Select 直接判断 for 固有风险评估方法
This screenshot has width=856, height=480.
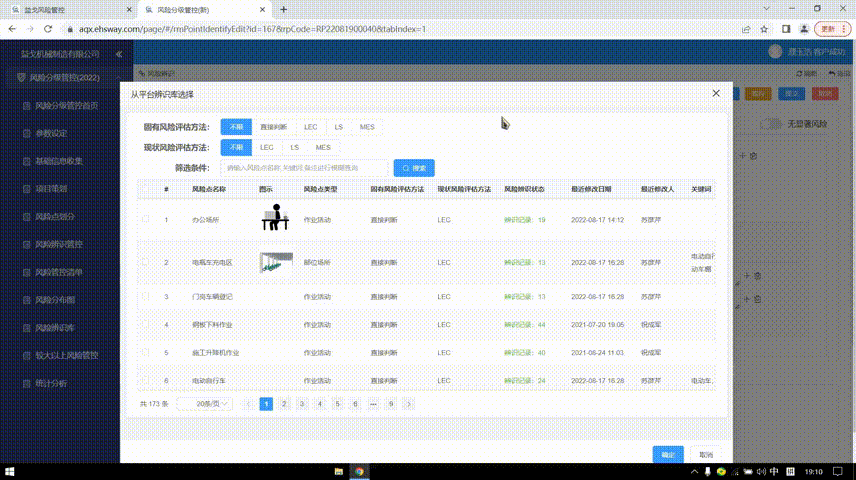[x=274, y=127]
